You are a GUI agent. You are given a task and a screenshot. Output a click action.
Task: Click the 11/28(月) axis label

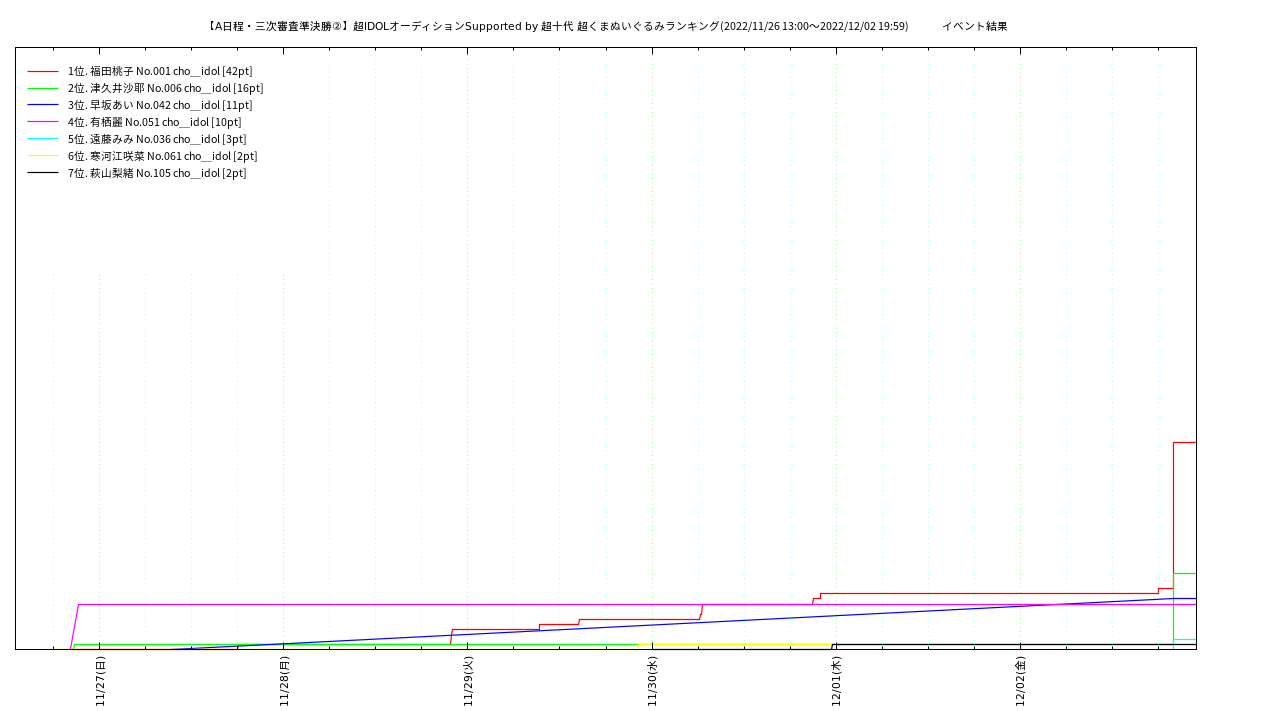pos(284,682)
